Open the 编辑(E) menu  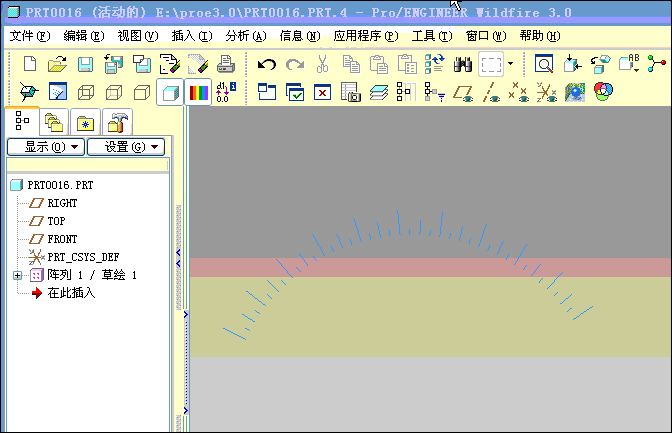point(84,36)
